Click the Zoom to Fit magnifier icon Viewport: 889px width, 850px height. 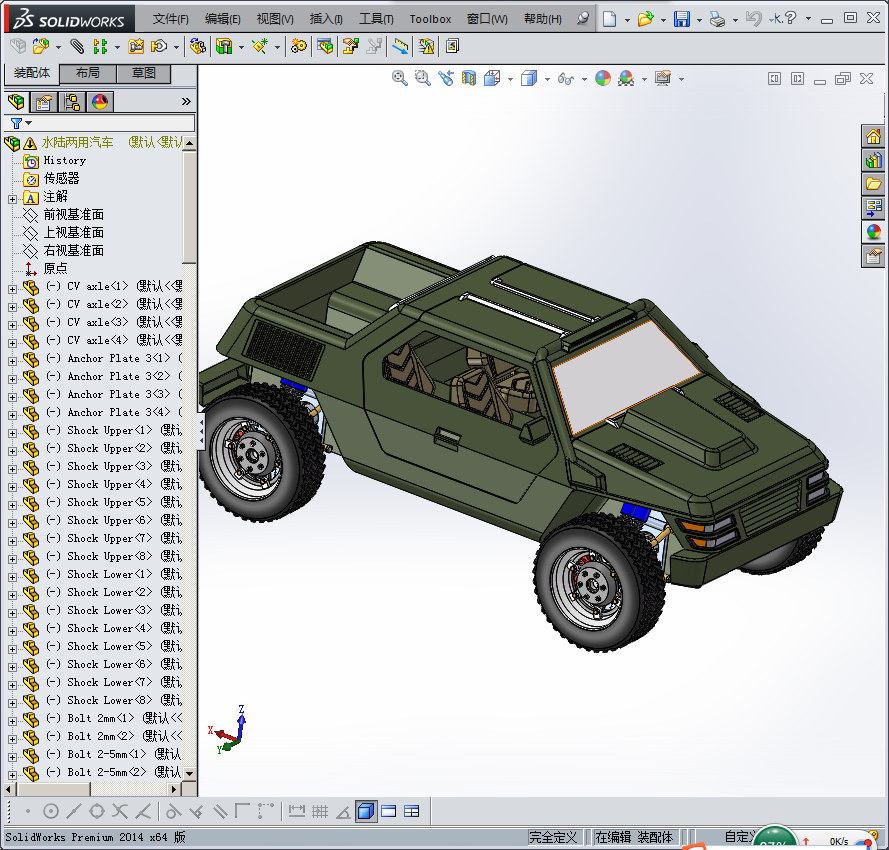[x=400, y=78]
